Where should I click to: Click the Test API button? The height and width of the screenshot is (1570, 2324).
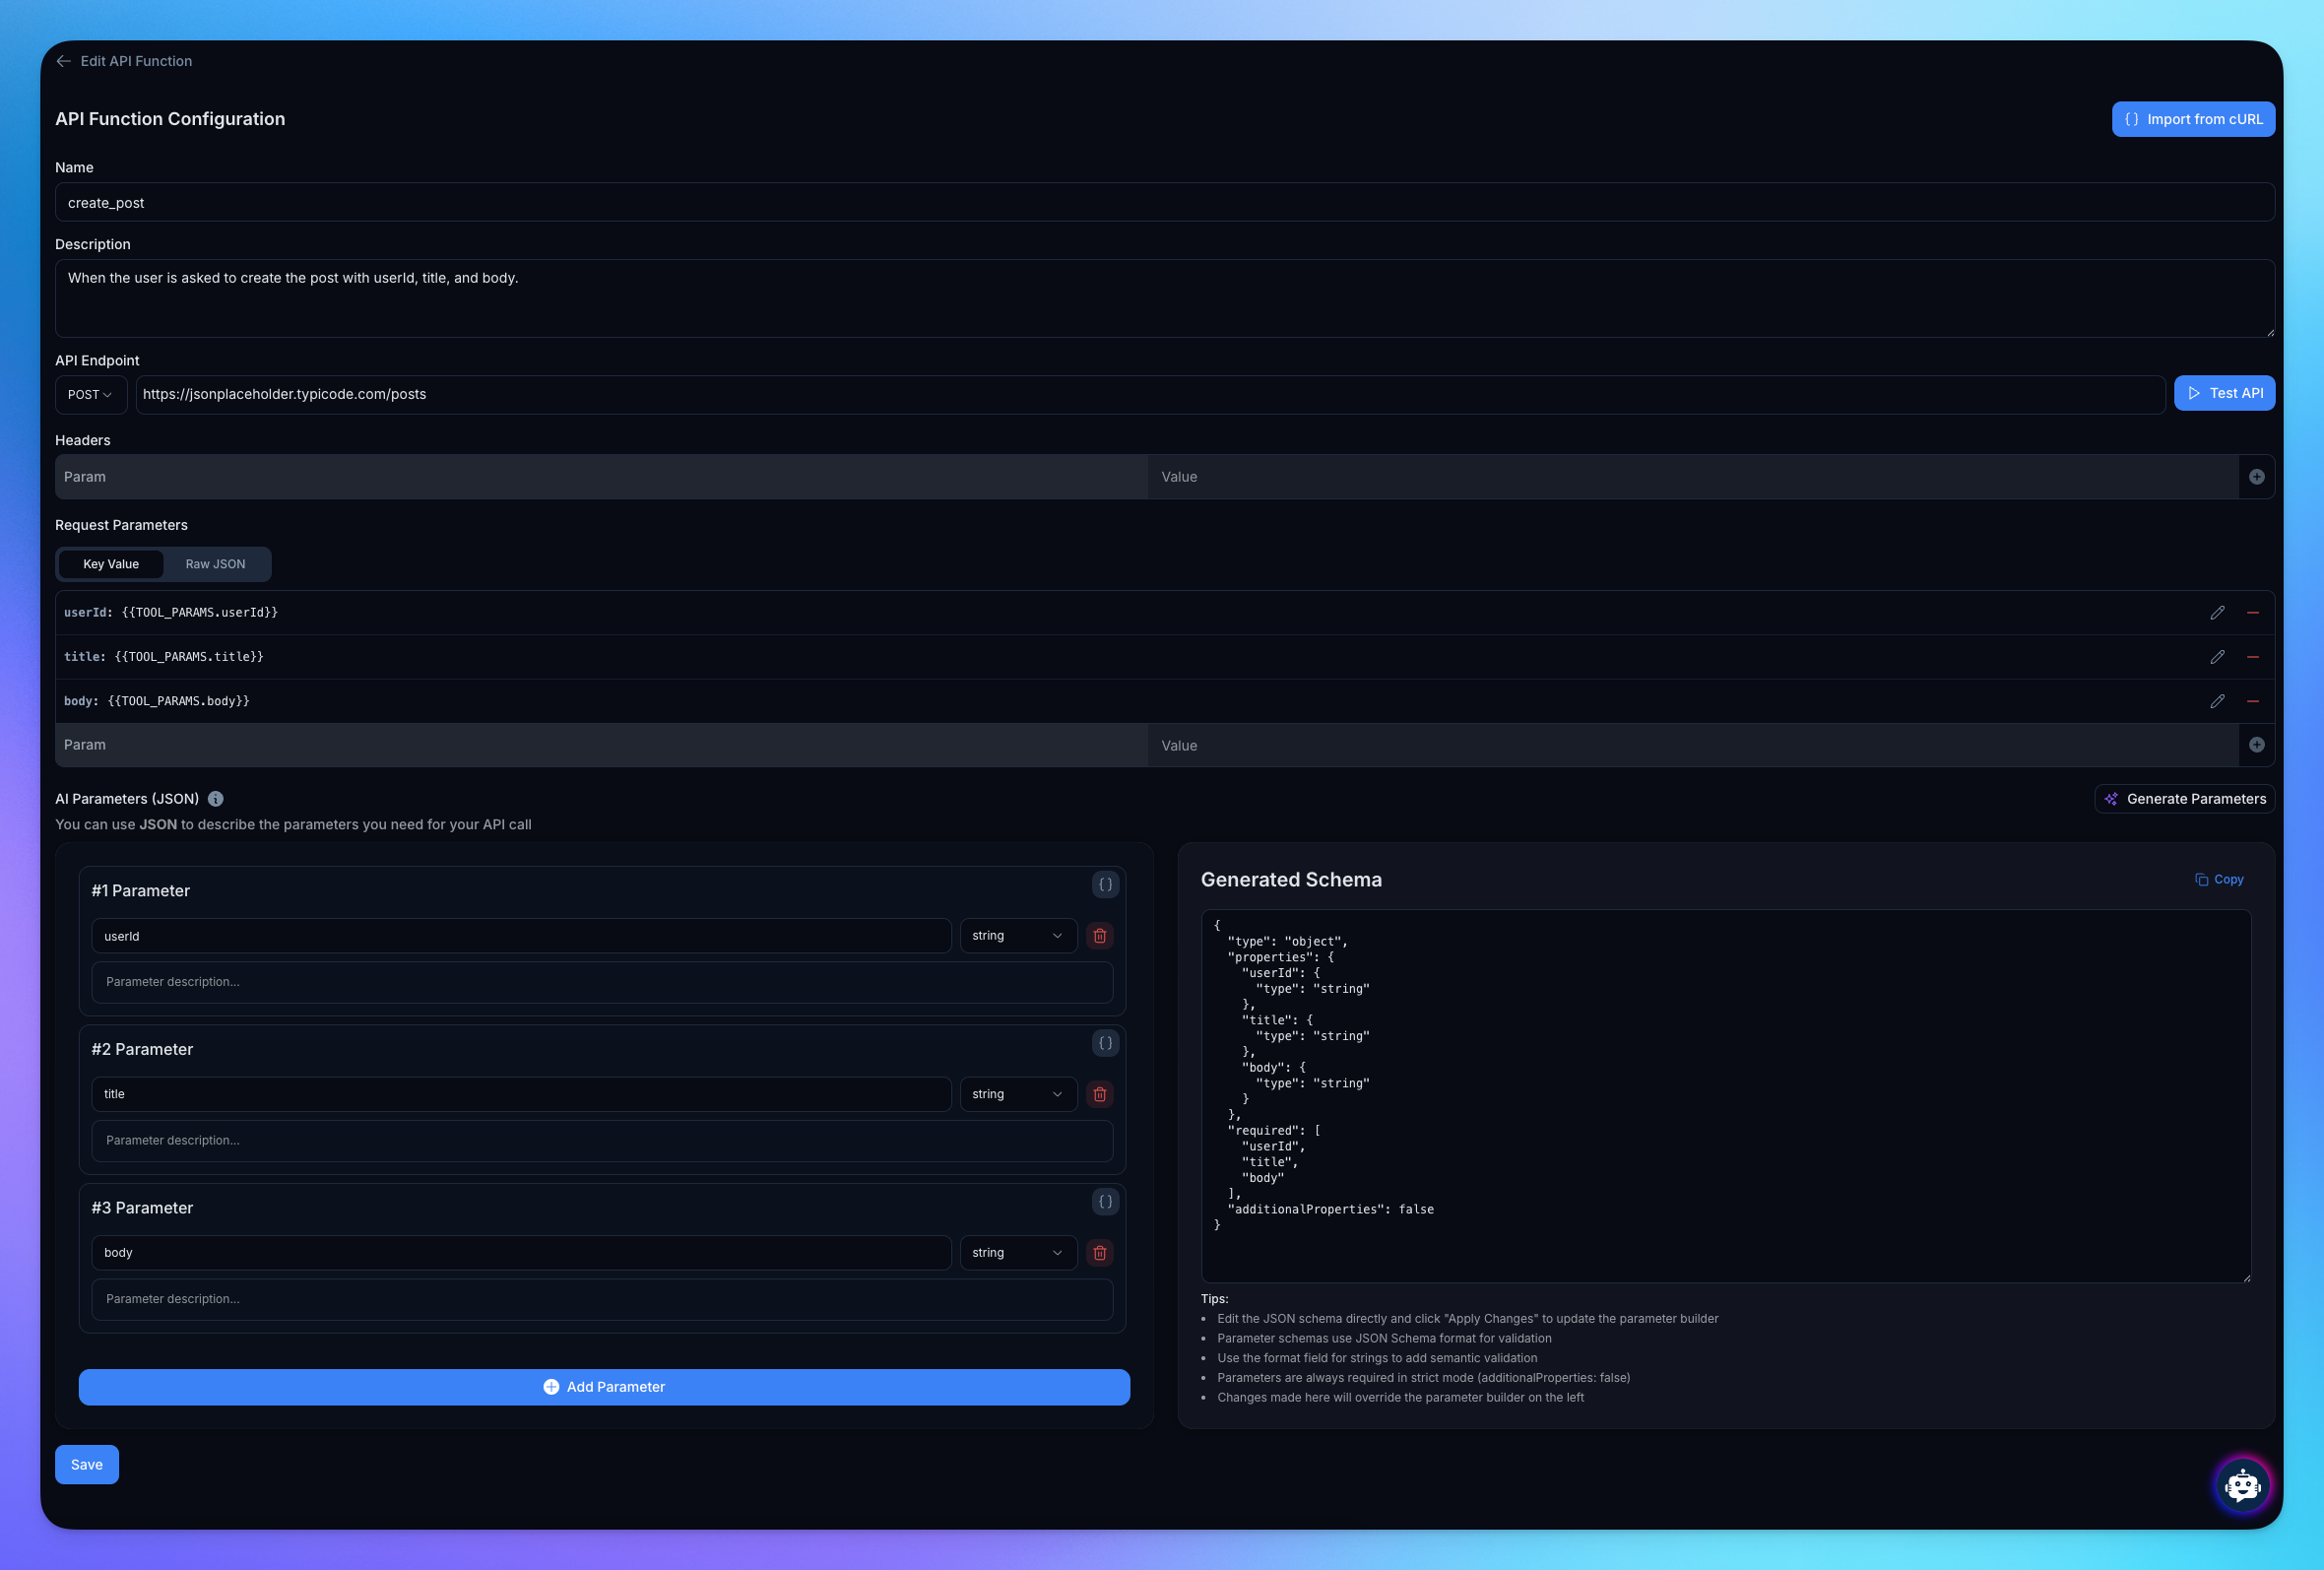coord(2224,393)
